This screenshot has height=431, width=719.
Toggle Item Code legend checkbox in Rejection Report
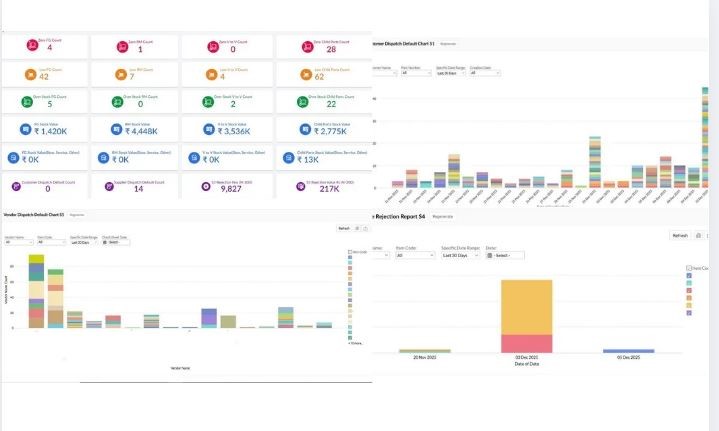689,268
